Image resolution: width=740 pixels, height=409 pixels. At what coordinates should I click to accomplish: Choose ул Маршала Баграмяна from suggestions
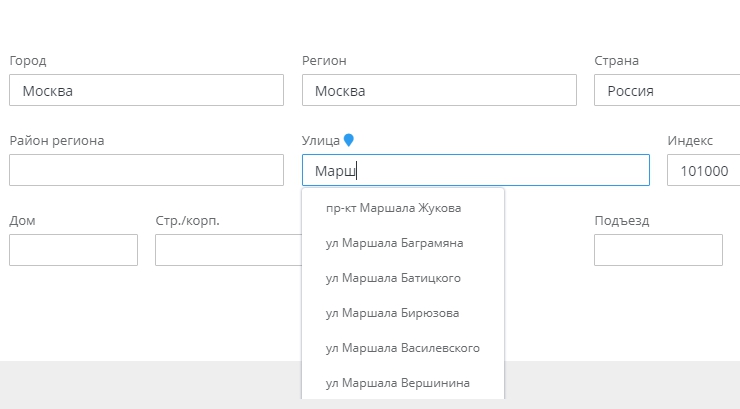[394, 243]
